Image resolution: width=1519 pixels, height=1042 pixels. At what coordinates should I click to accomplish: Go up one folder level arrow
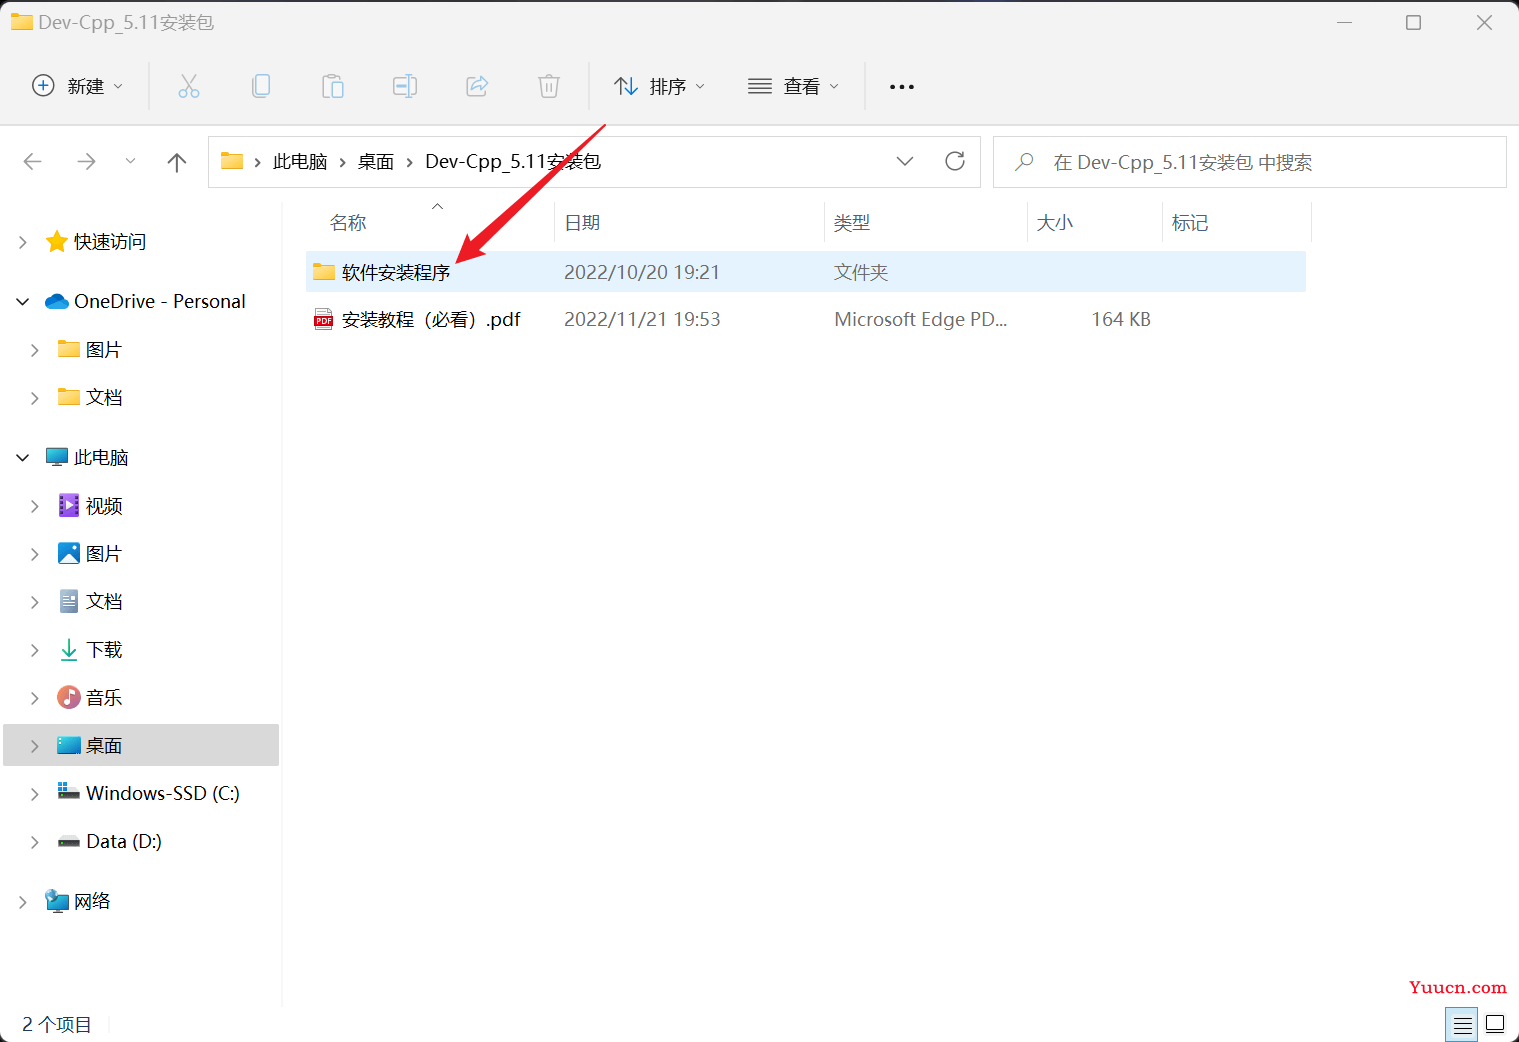pyautogui.click(x=177, y=162)
